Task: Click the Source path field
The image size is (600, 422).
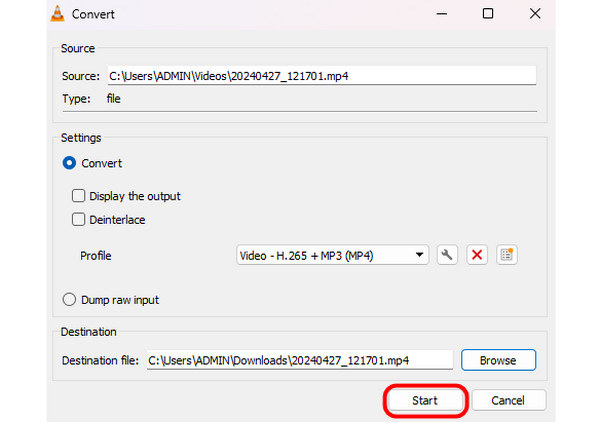Action: (321, 76)
